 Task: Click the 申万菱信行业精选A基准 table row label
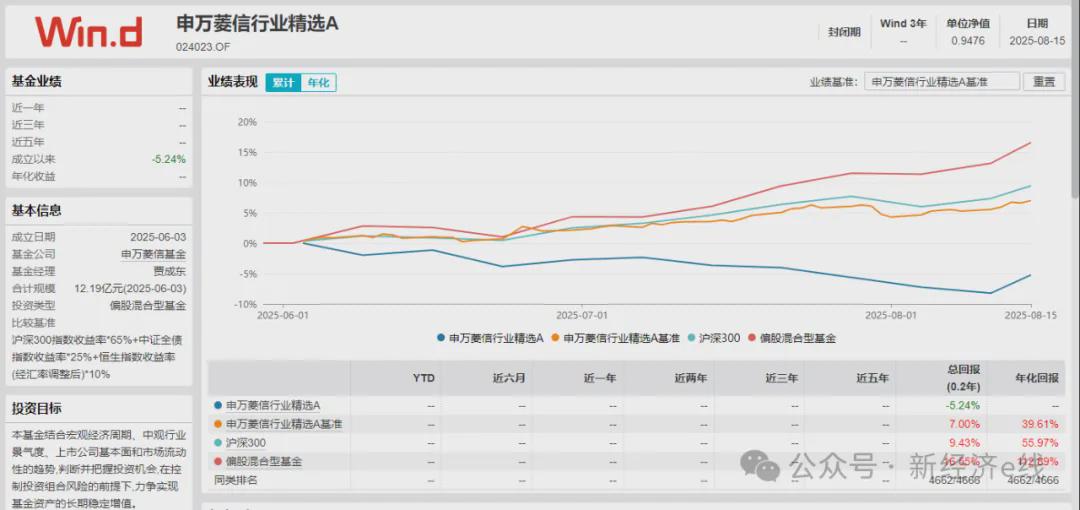click(284, 423)
